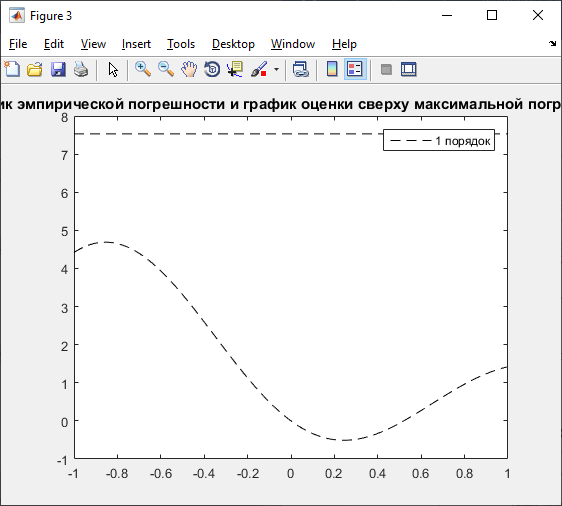Screen dimensions: 562x506
Task: Expand the toolbar overflow arrow at right
Action: [x=552, y=44]
